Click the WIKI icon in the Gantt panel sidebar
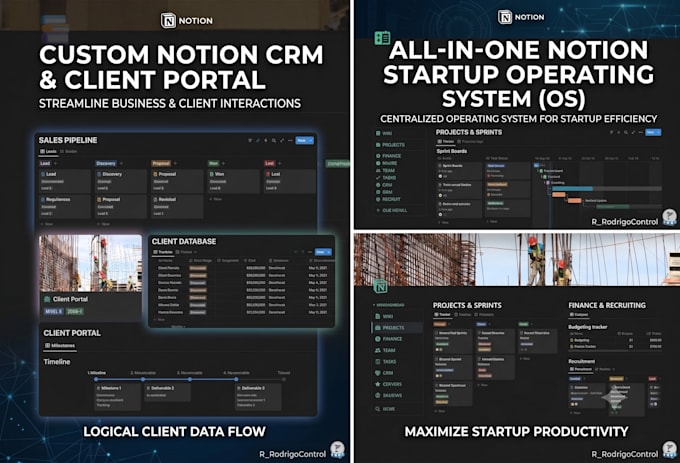This screenshot has width=680, height=463. (x=378, y=134)
